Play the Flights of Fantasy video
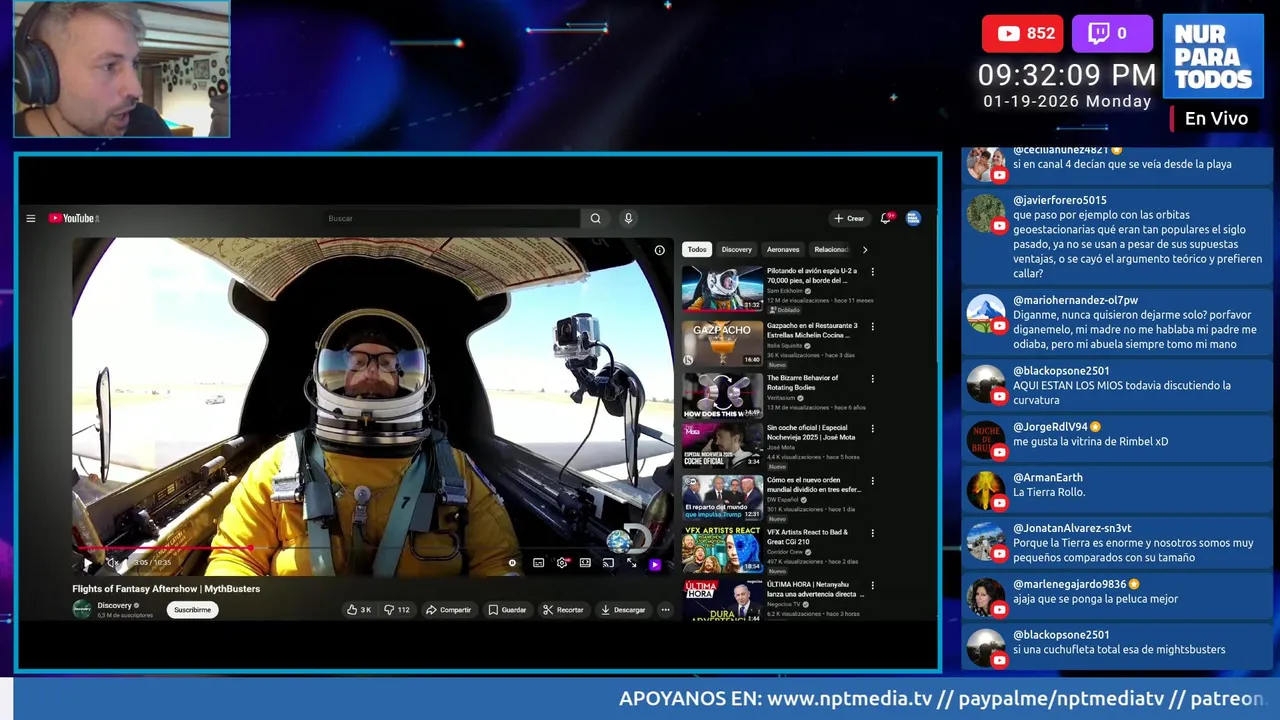 (x=87, y=563)
